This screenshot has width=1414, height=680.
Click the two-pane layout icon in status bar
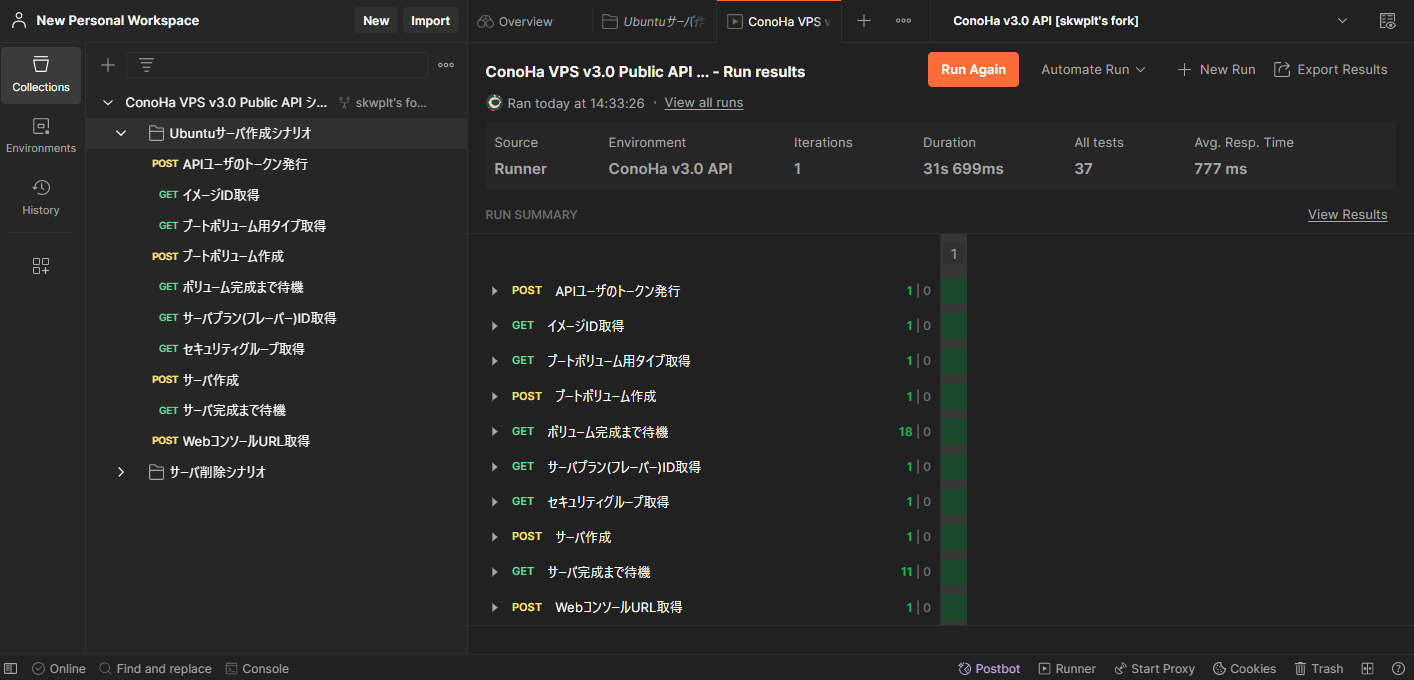1368,668
